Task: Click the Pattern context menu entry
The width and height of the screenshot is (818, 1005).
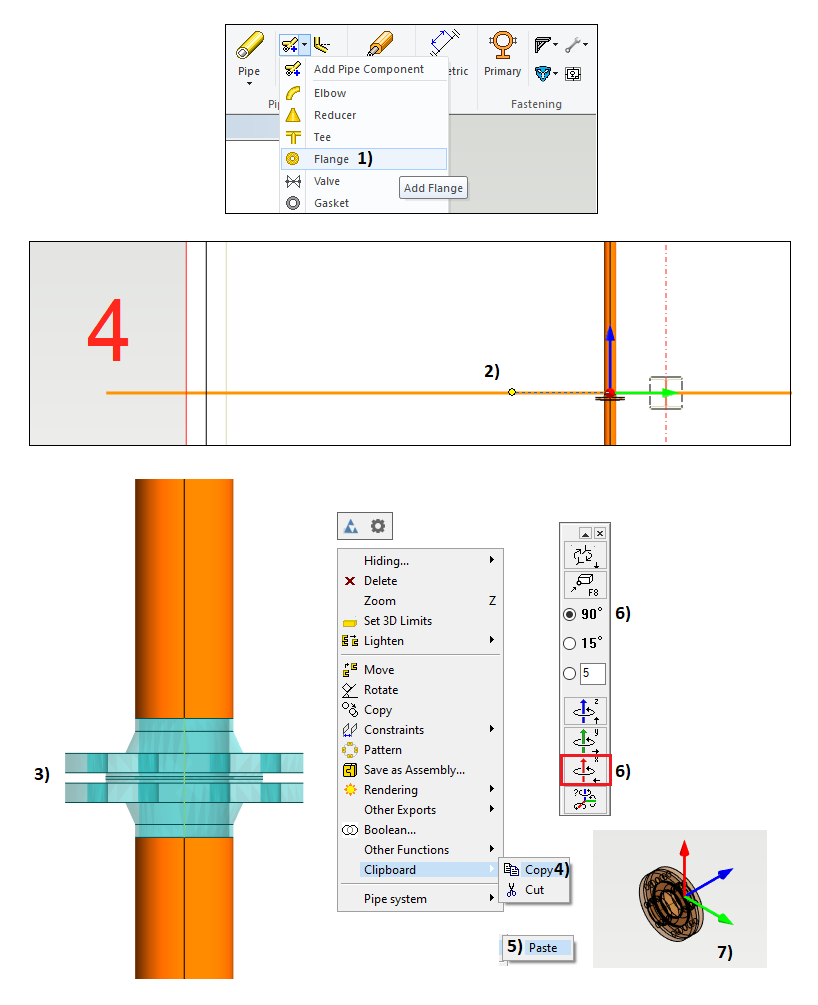Action: coord(420,750)
